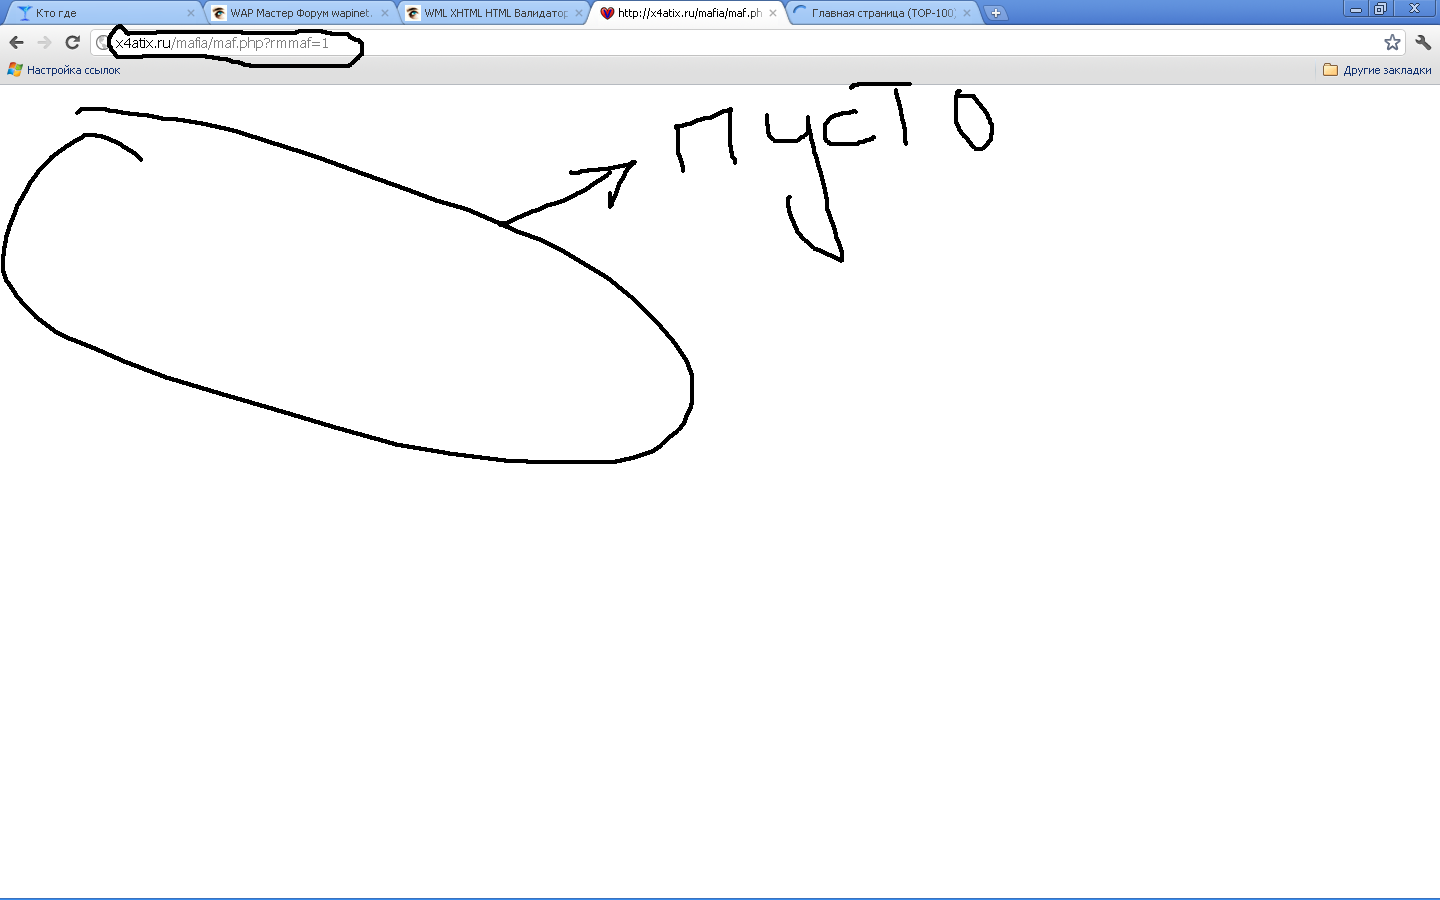Screen dimensions: 1440x900
Task: Close the "Кто где" tab
Action: (191, 13)
